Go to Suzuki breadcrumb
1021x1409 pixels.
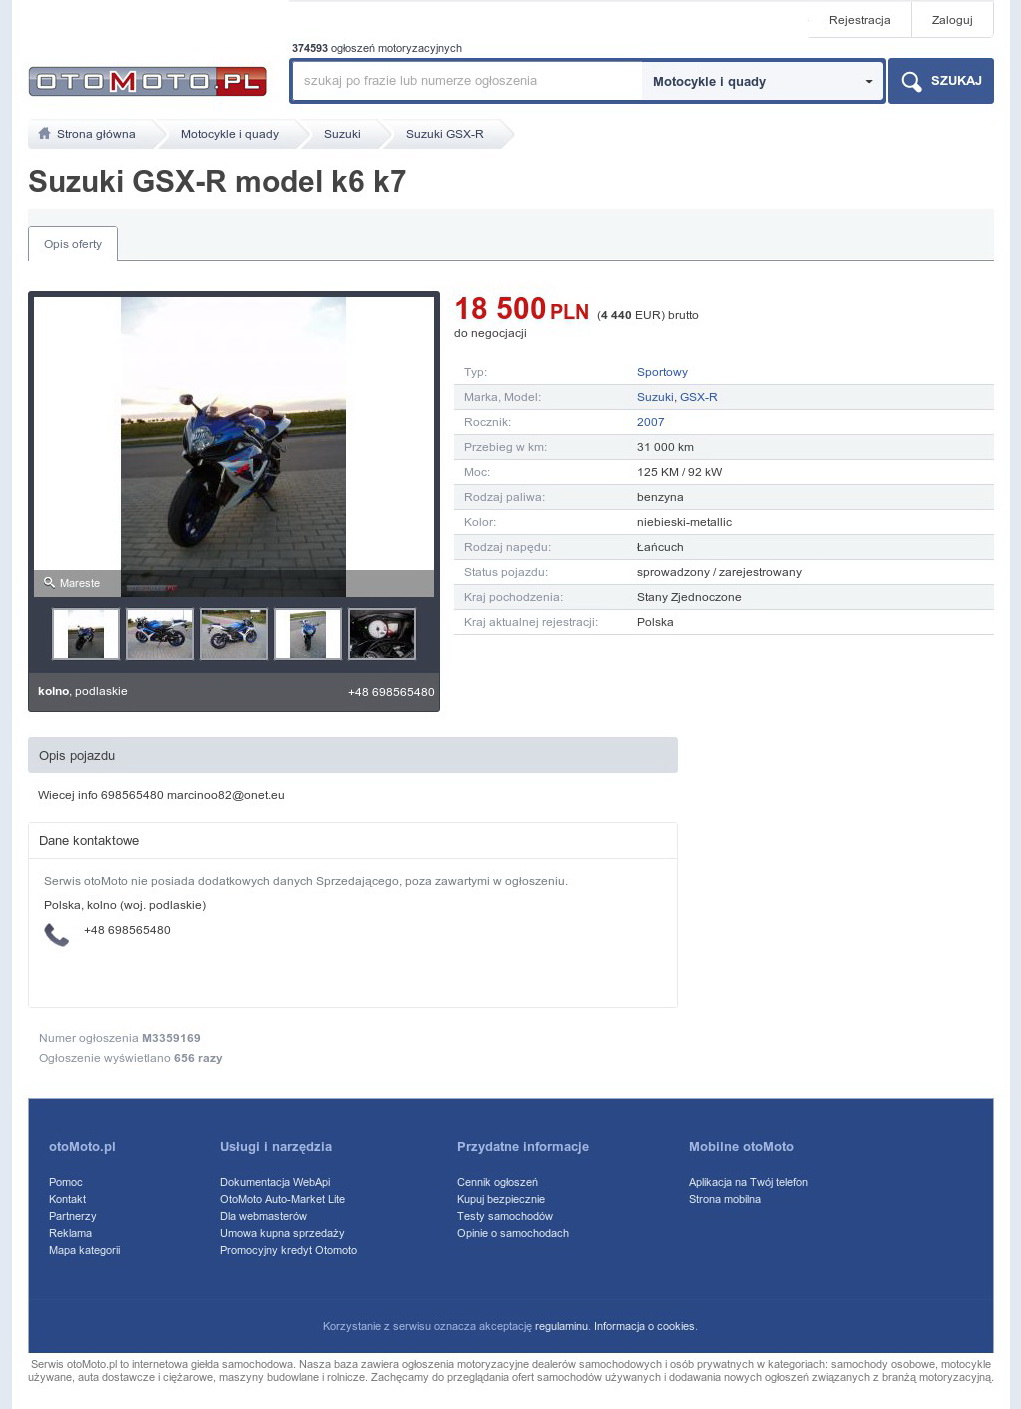click(x=342, y=134)
